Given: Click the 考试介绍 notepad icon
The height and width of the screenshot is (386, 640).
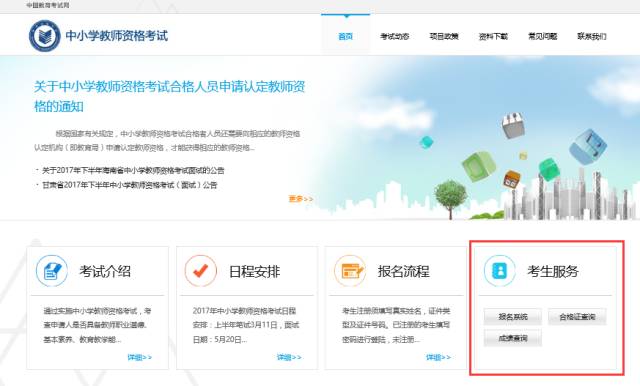Looking at the screenshot, I should (x=52, y=271).
